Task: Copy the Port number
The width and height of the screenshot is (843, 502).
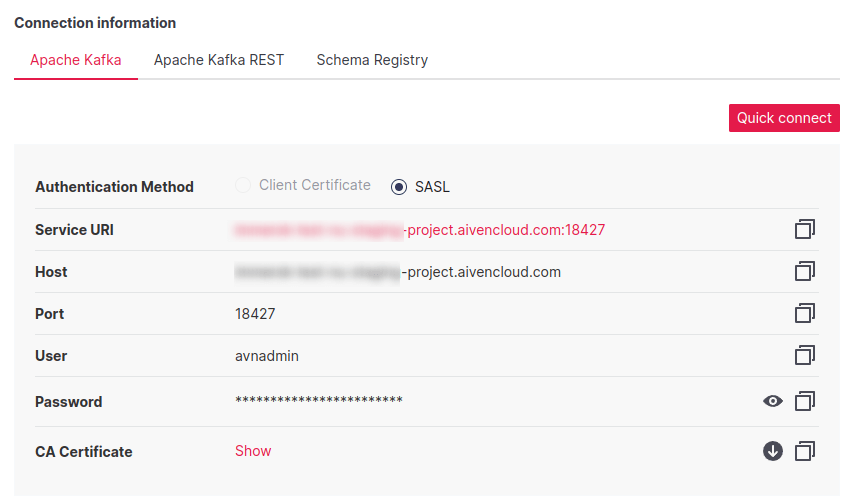Action: (x=805, y=314)
